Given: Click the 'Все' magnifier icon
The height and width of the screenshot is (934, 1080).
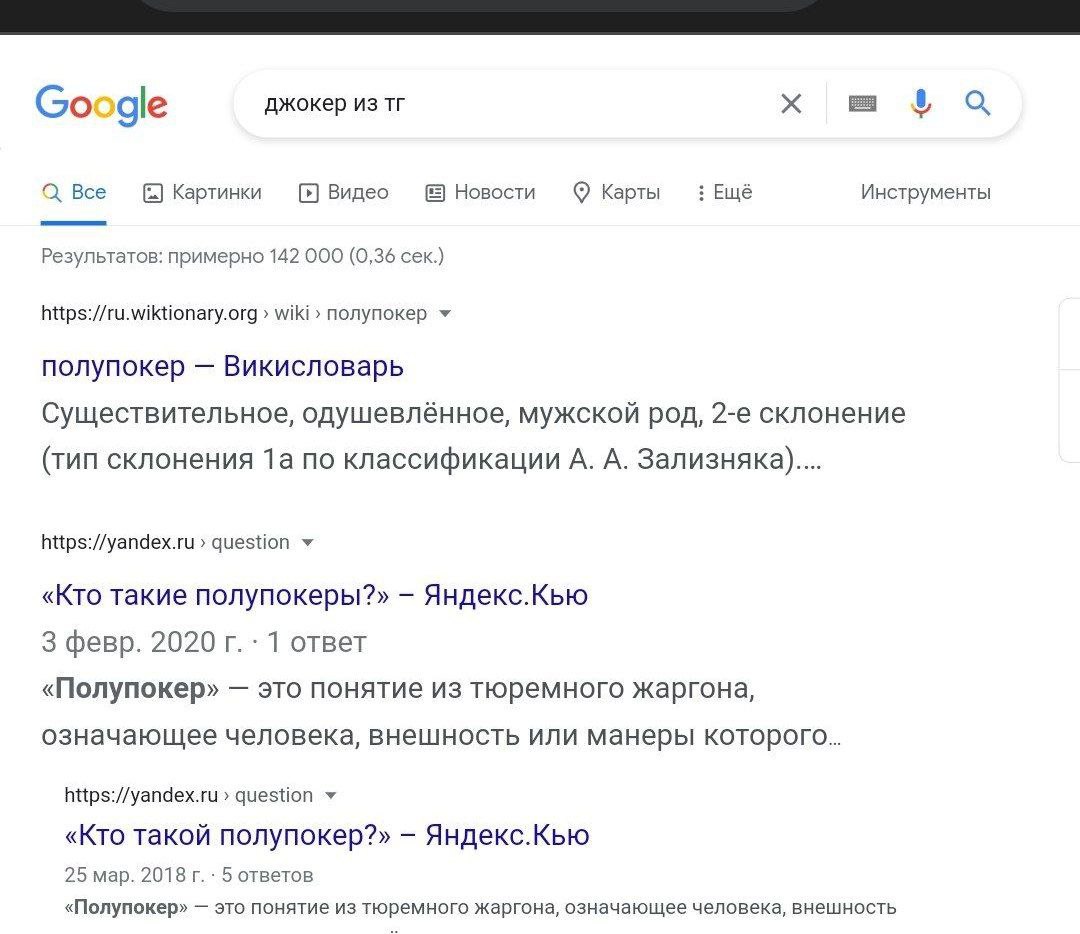Looking at the screenshot, I should (x=52, y=193).
